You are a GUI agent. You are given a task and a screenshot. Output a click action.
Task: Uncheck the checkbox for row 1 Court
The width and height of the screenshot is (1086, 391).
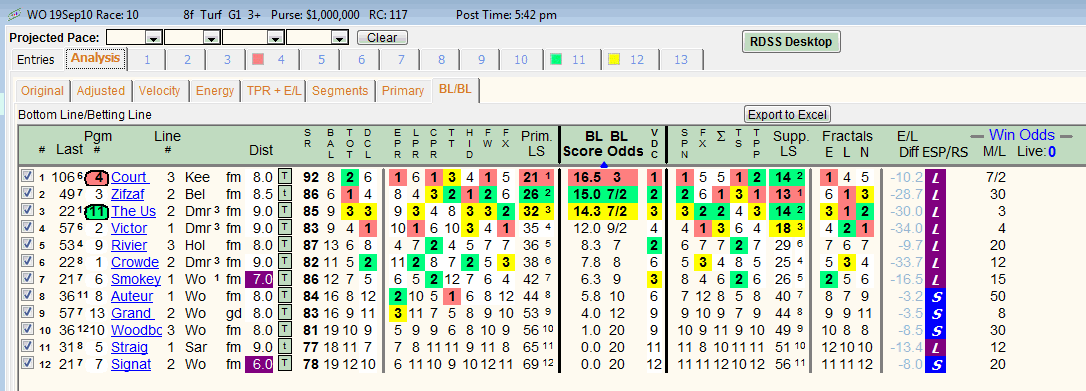[27, 176]
